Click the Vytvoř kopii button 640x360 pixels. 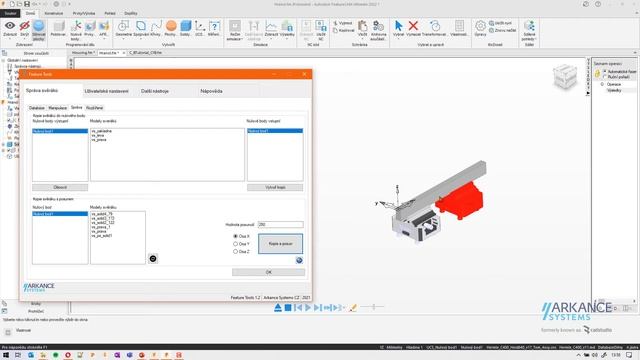275,187
